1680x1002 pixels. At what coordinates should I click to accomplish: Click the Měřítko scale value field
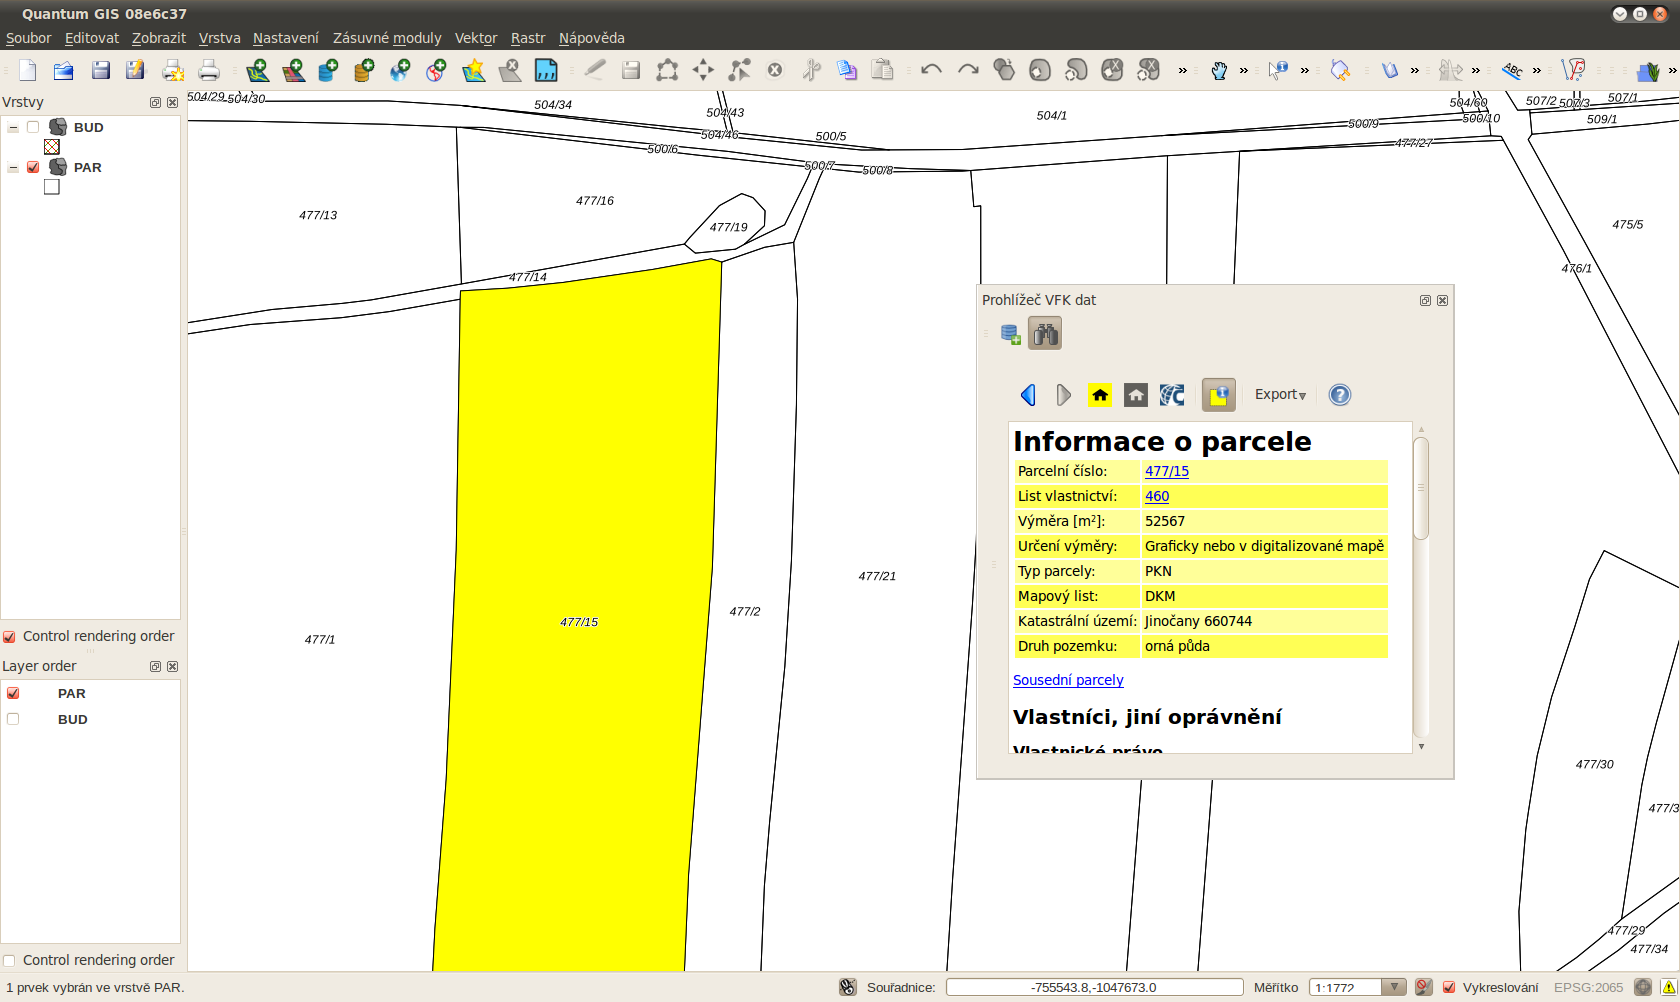[1345, 987]
